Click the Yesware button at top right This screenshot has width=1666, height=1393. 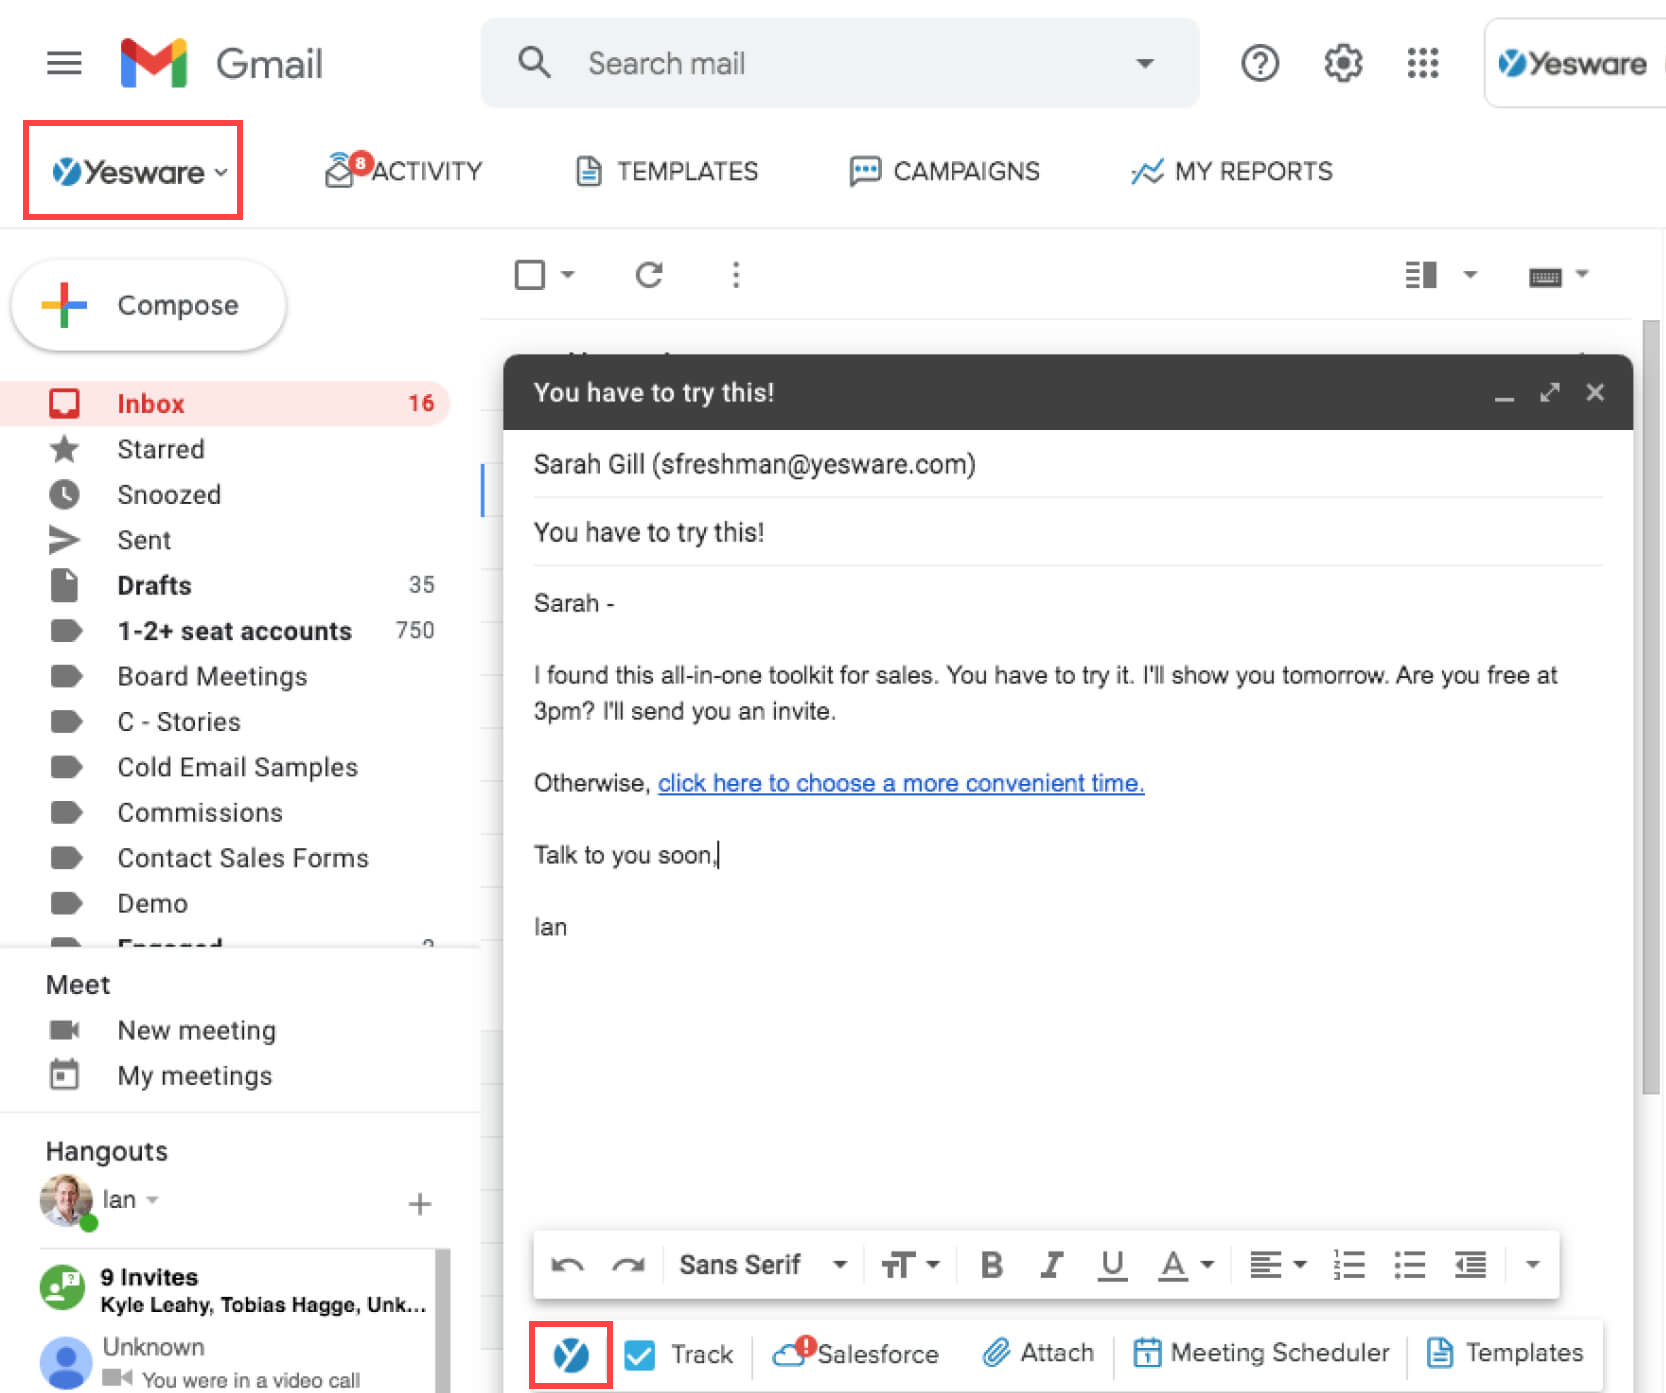coord(1575,63)
